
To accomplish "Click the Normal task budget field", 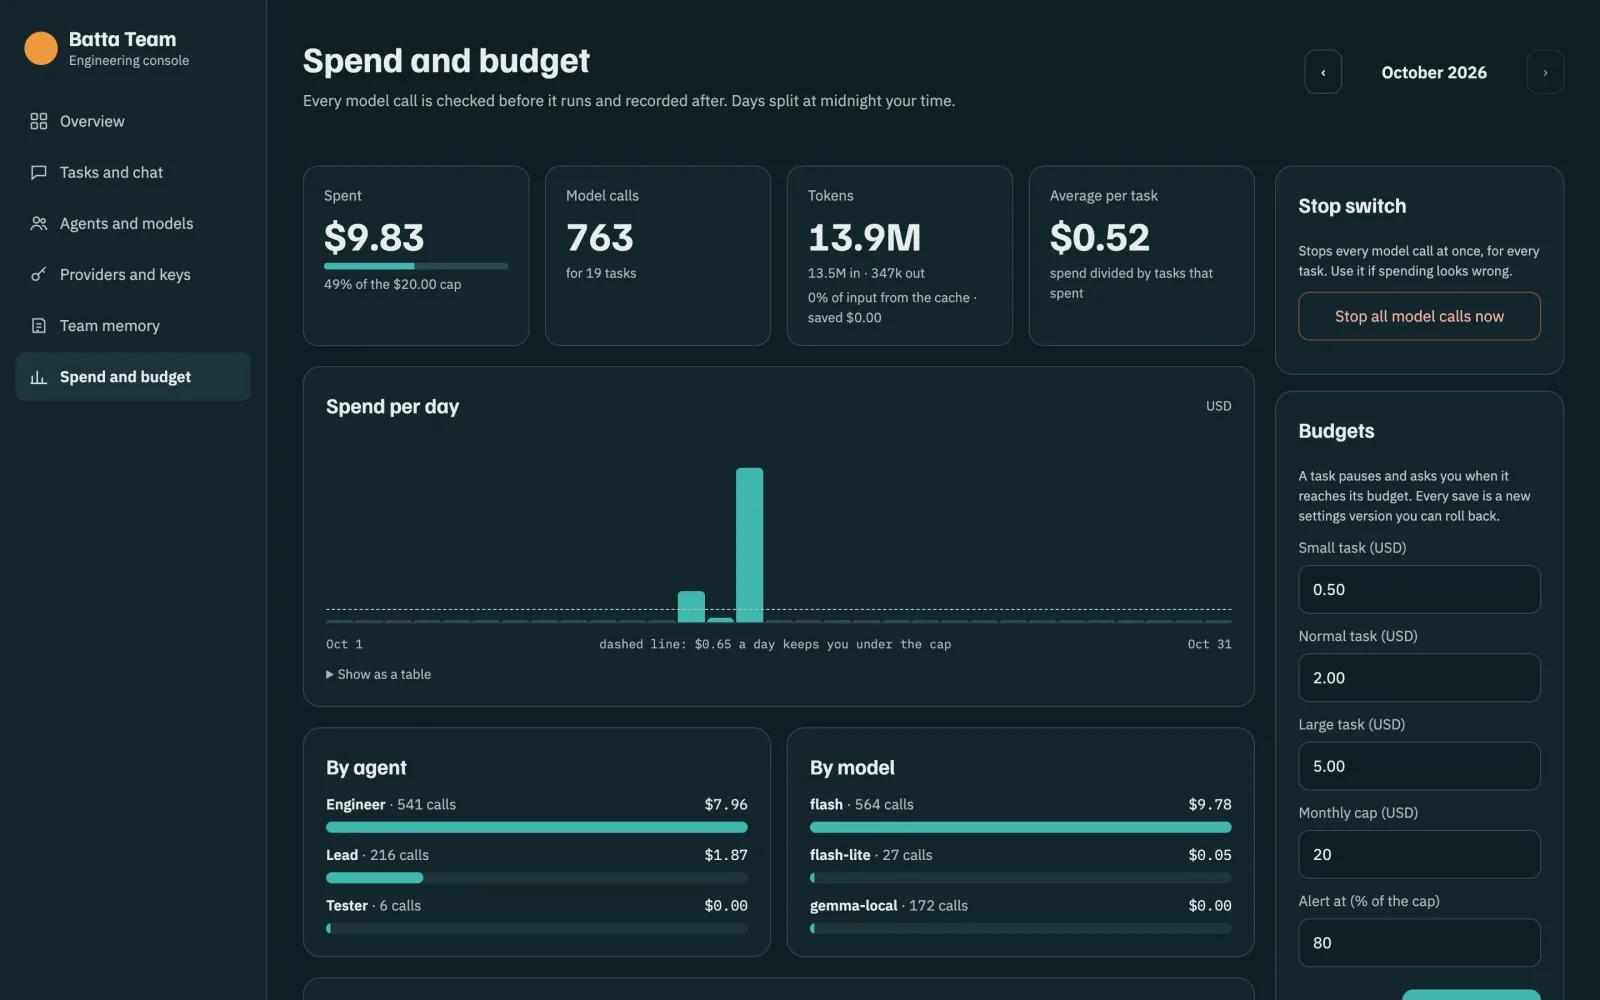I will click(1419, 678).
